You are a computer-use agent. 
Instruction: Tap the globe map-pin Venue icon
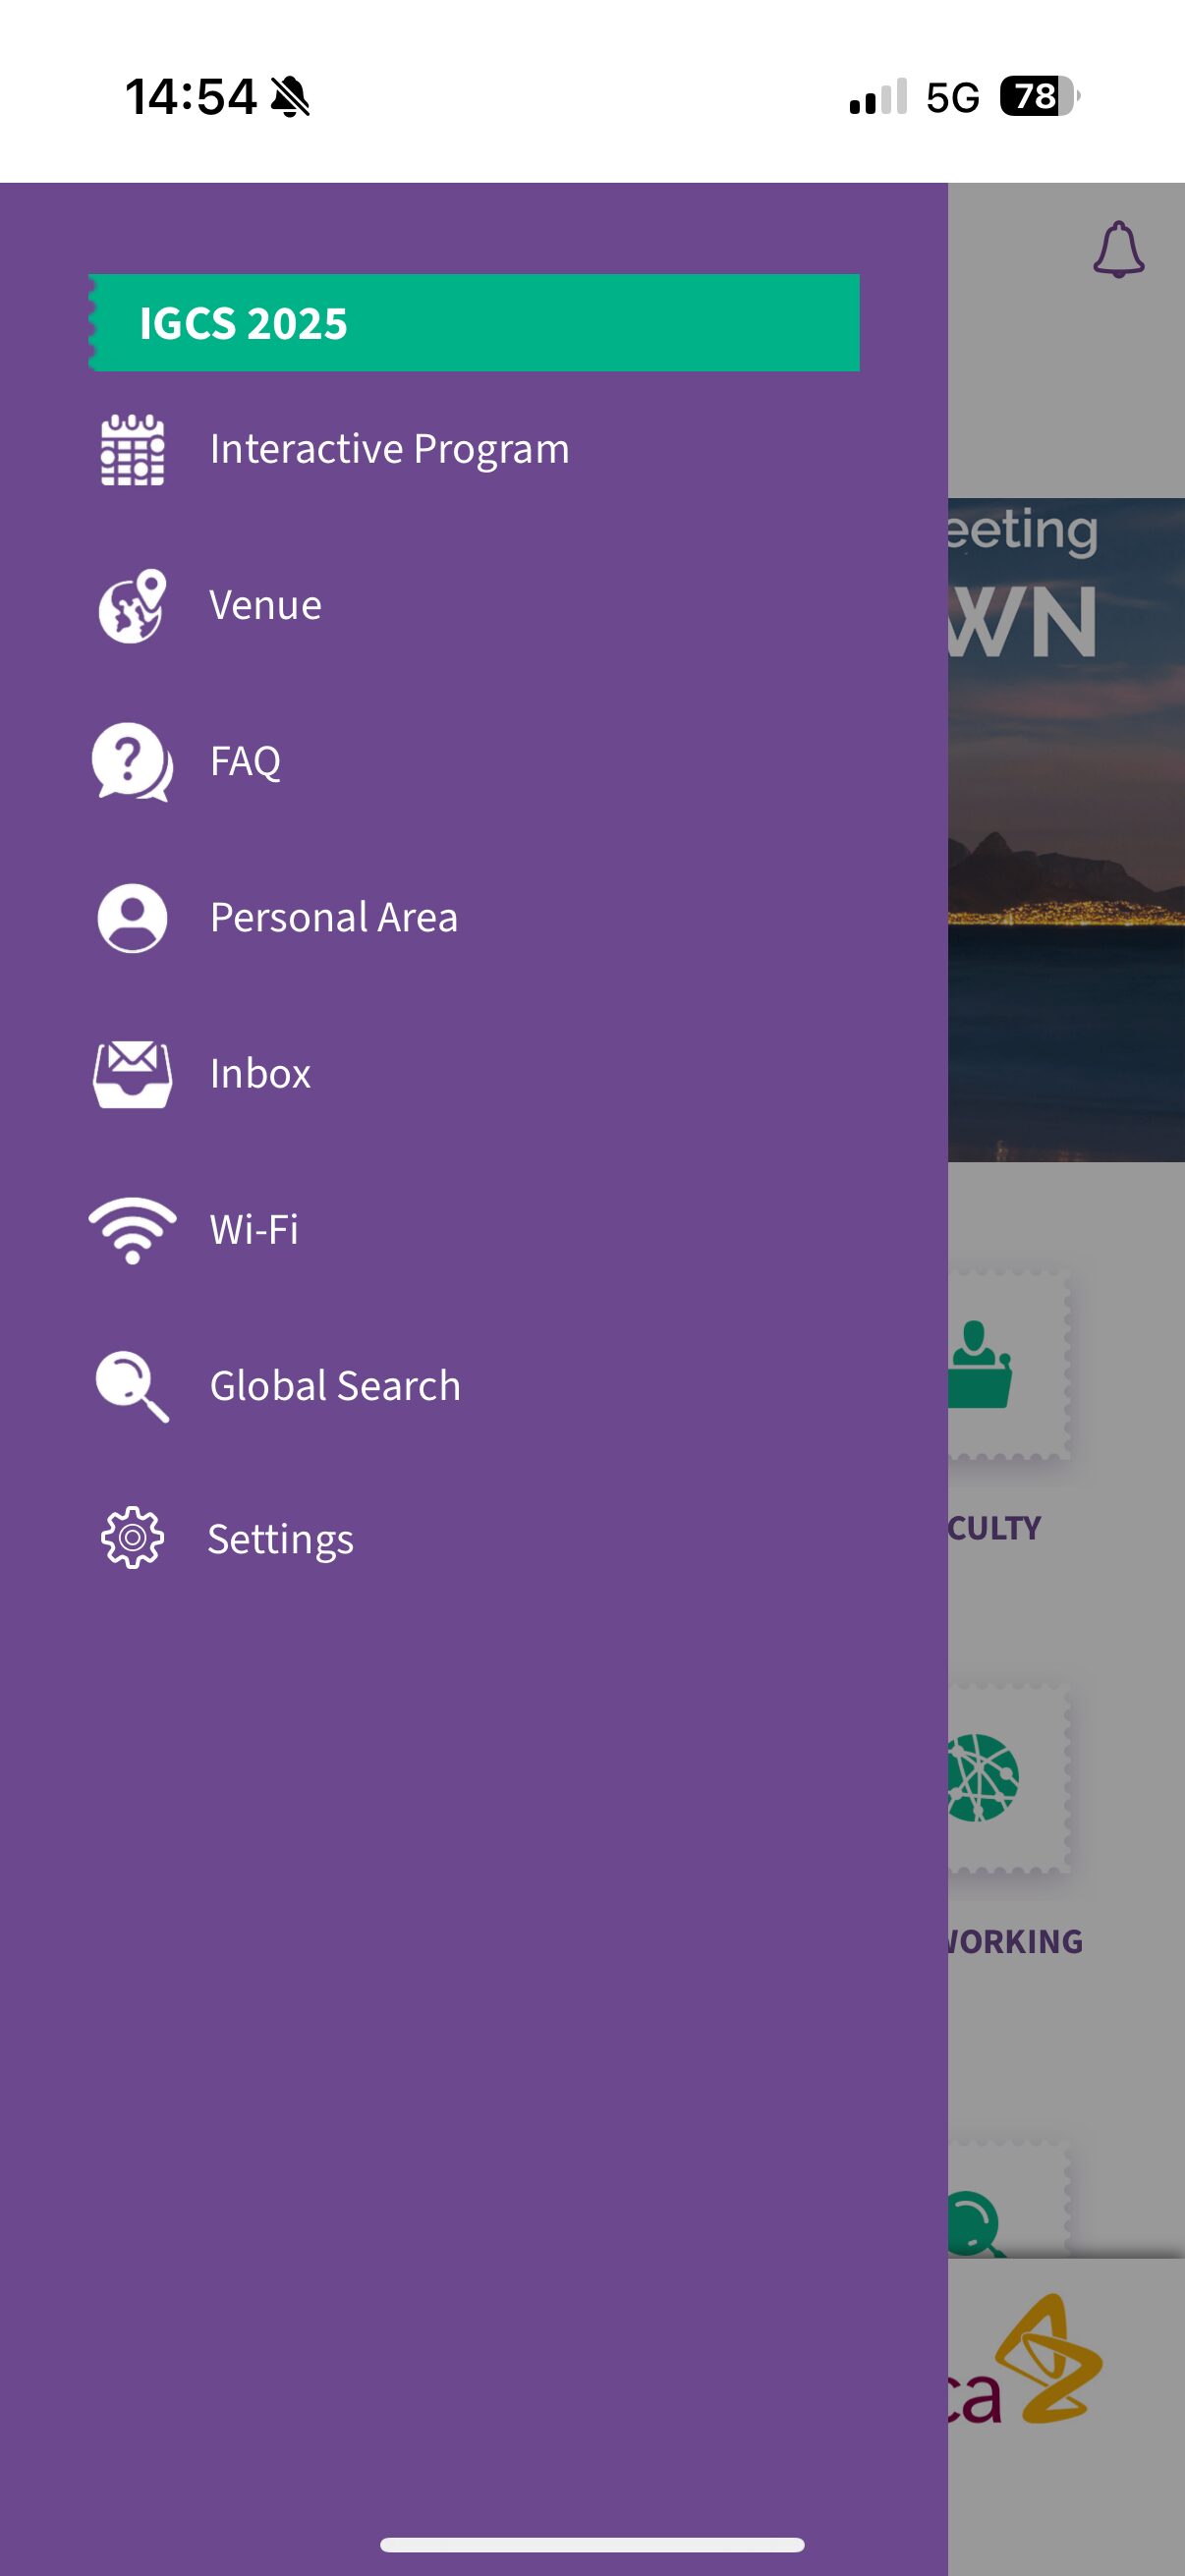coord(132,606)
